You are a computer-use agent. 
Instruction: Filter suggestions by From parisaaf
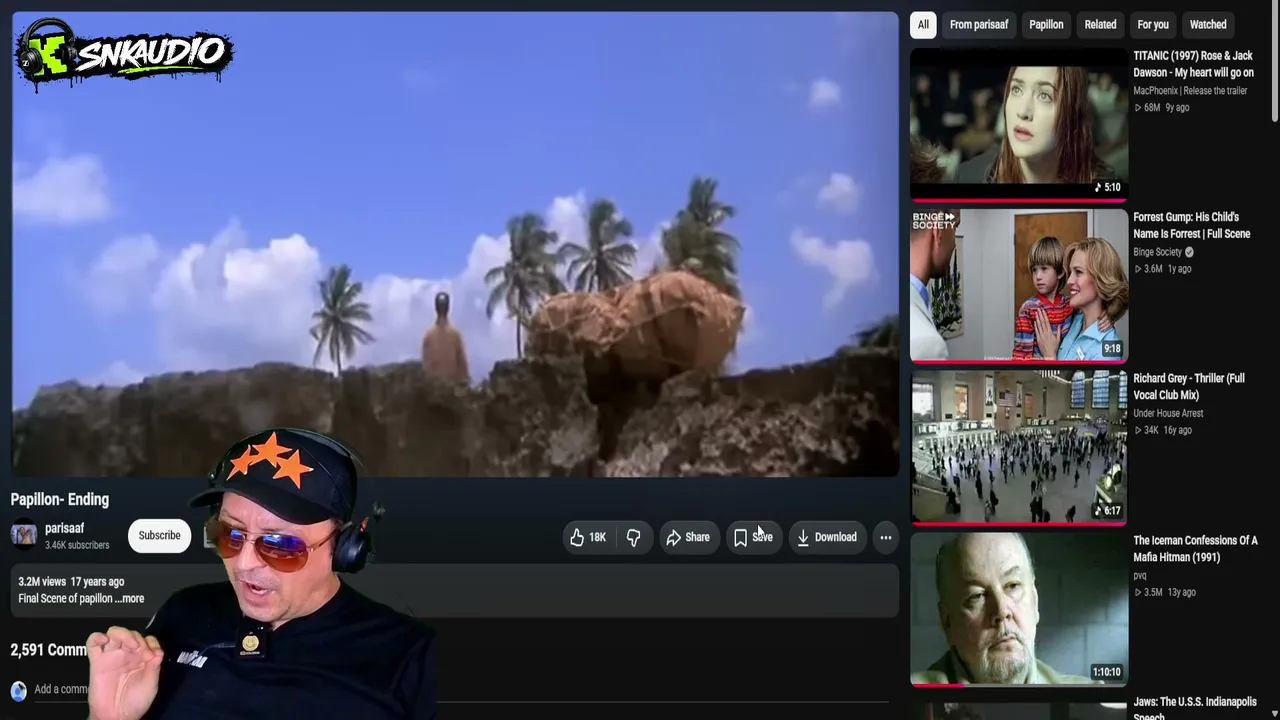(x=979, y=24)
